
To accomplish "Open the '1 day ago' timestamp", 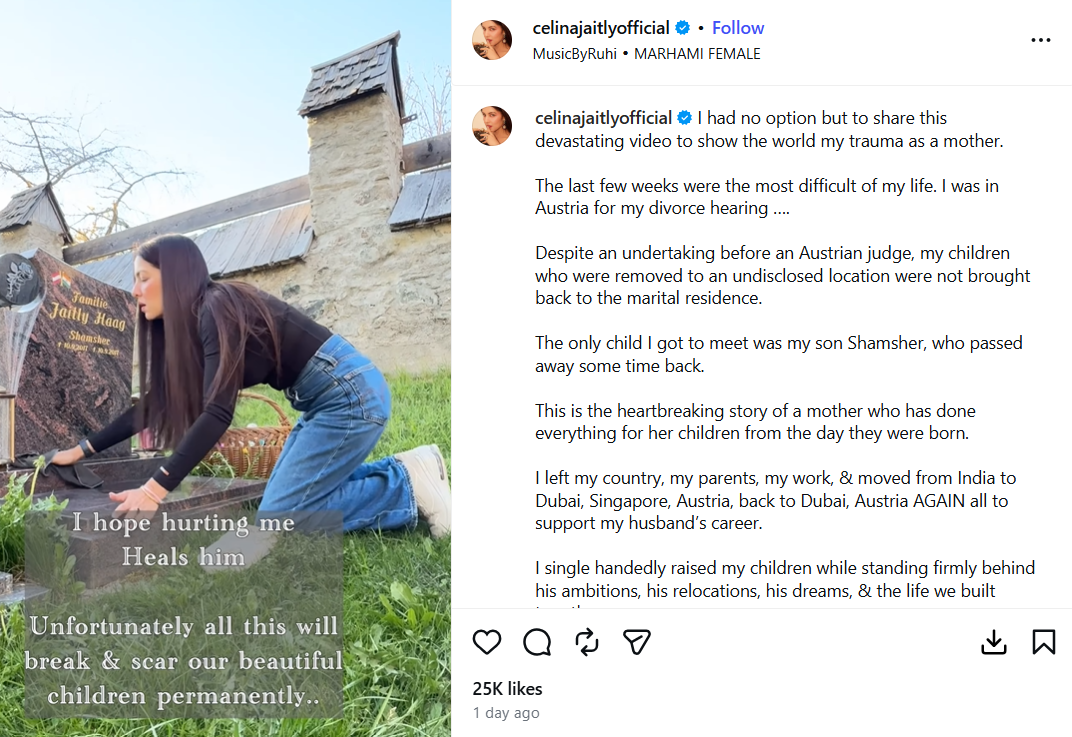I will click(506, 713).
